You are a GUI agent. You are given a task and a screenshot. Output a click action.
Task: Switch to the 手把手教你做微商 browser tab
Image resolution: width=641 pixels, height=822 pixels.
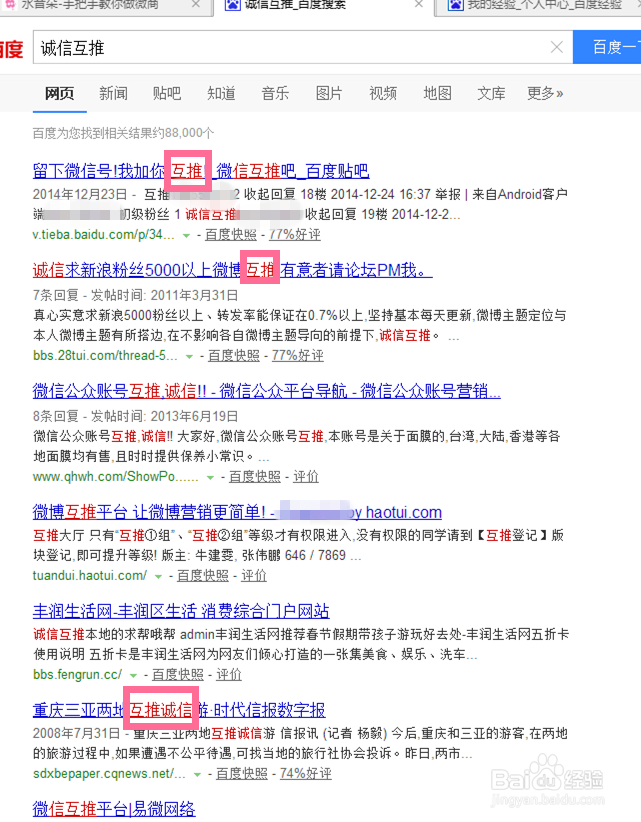click(x=105, y=6)
